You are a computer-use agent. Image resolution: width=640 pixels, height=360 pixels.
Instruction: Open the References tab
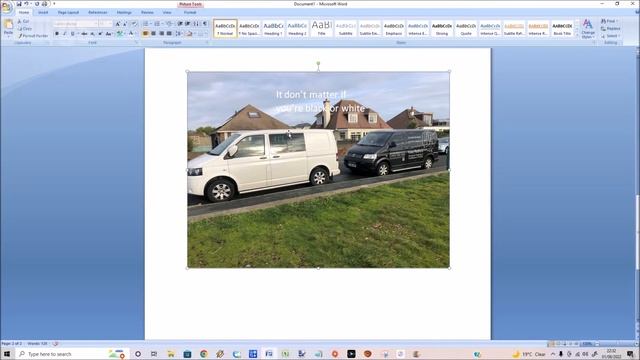click(x=98, y=13)
